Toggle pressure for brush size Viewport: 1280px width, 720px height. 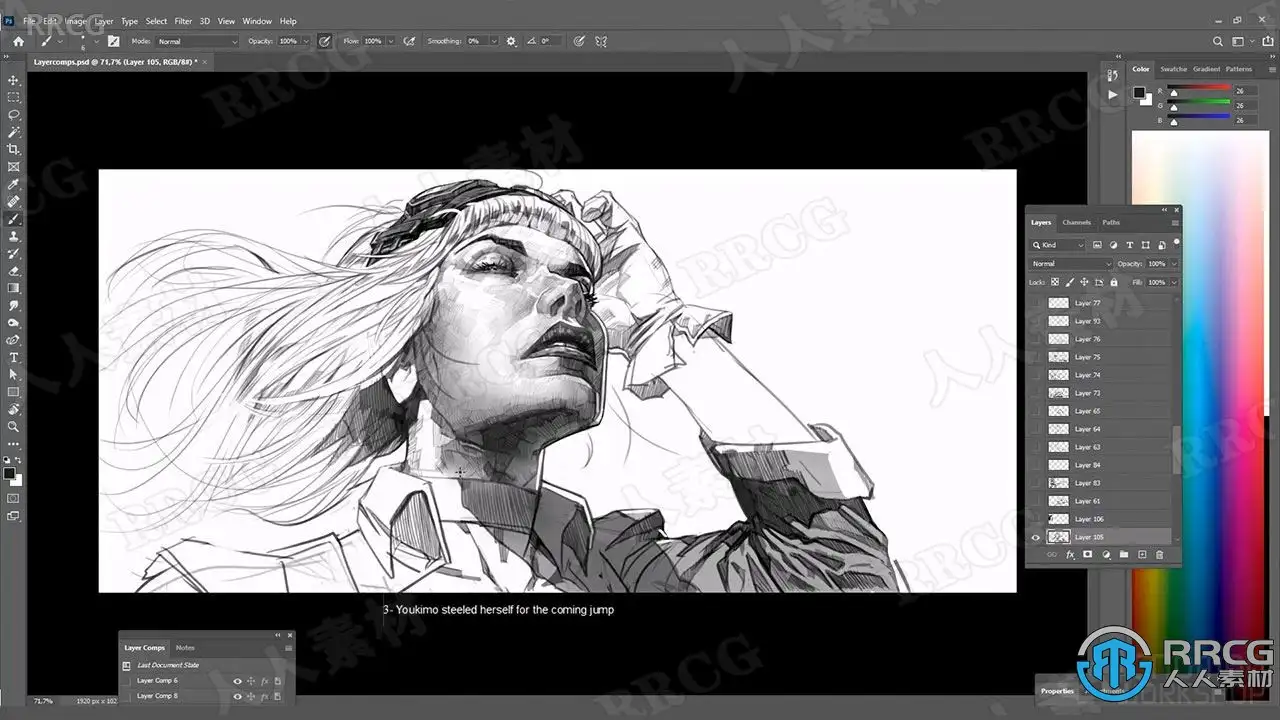(x=579, y=41)
